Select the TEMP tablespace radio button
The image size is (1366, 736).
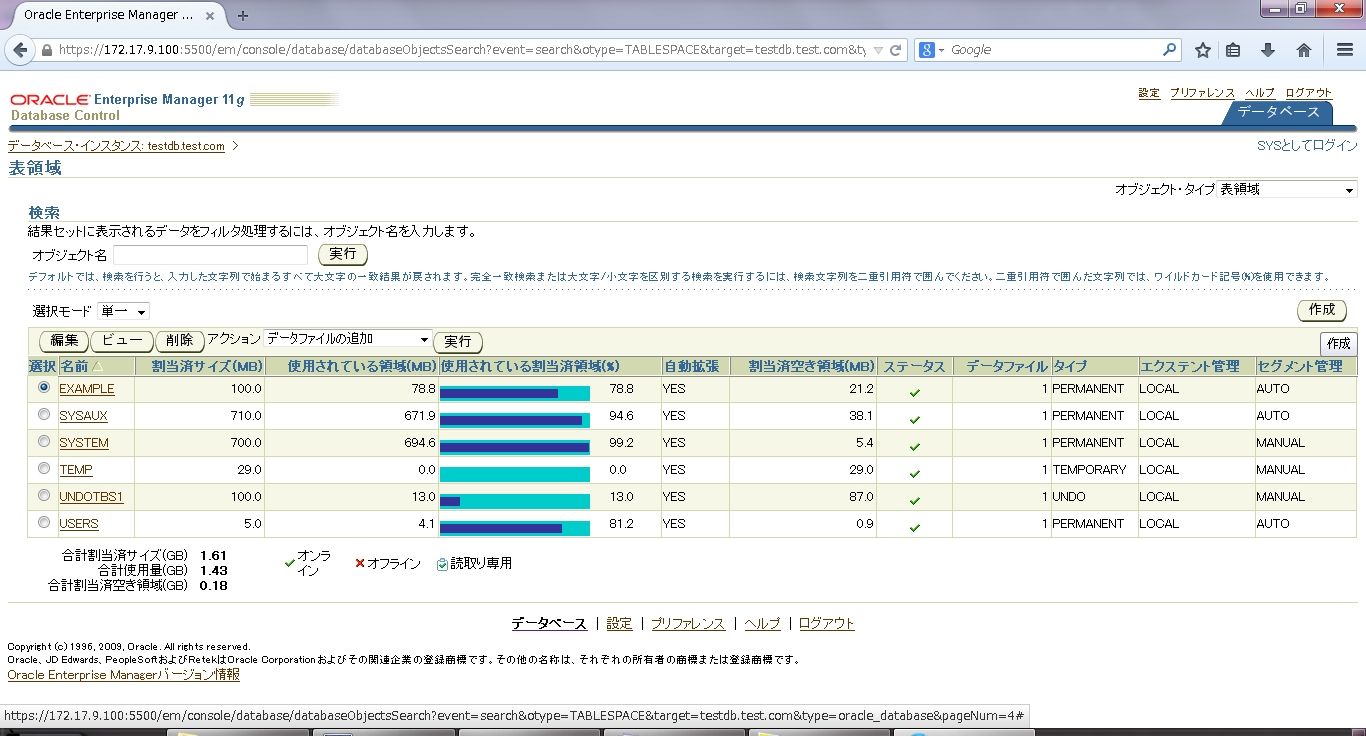coord(44,468)
